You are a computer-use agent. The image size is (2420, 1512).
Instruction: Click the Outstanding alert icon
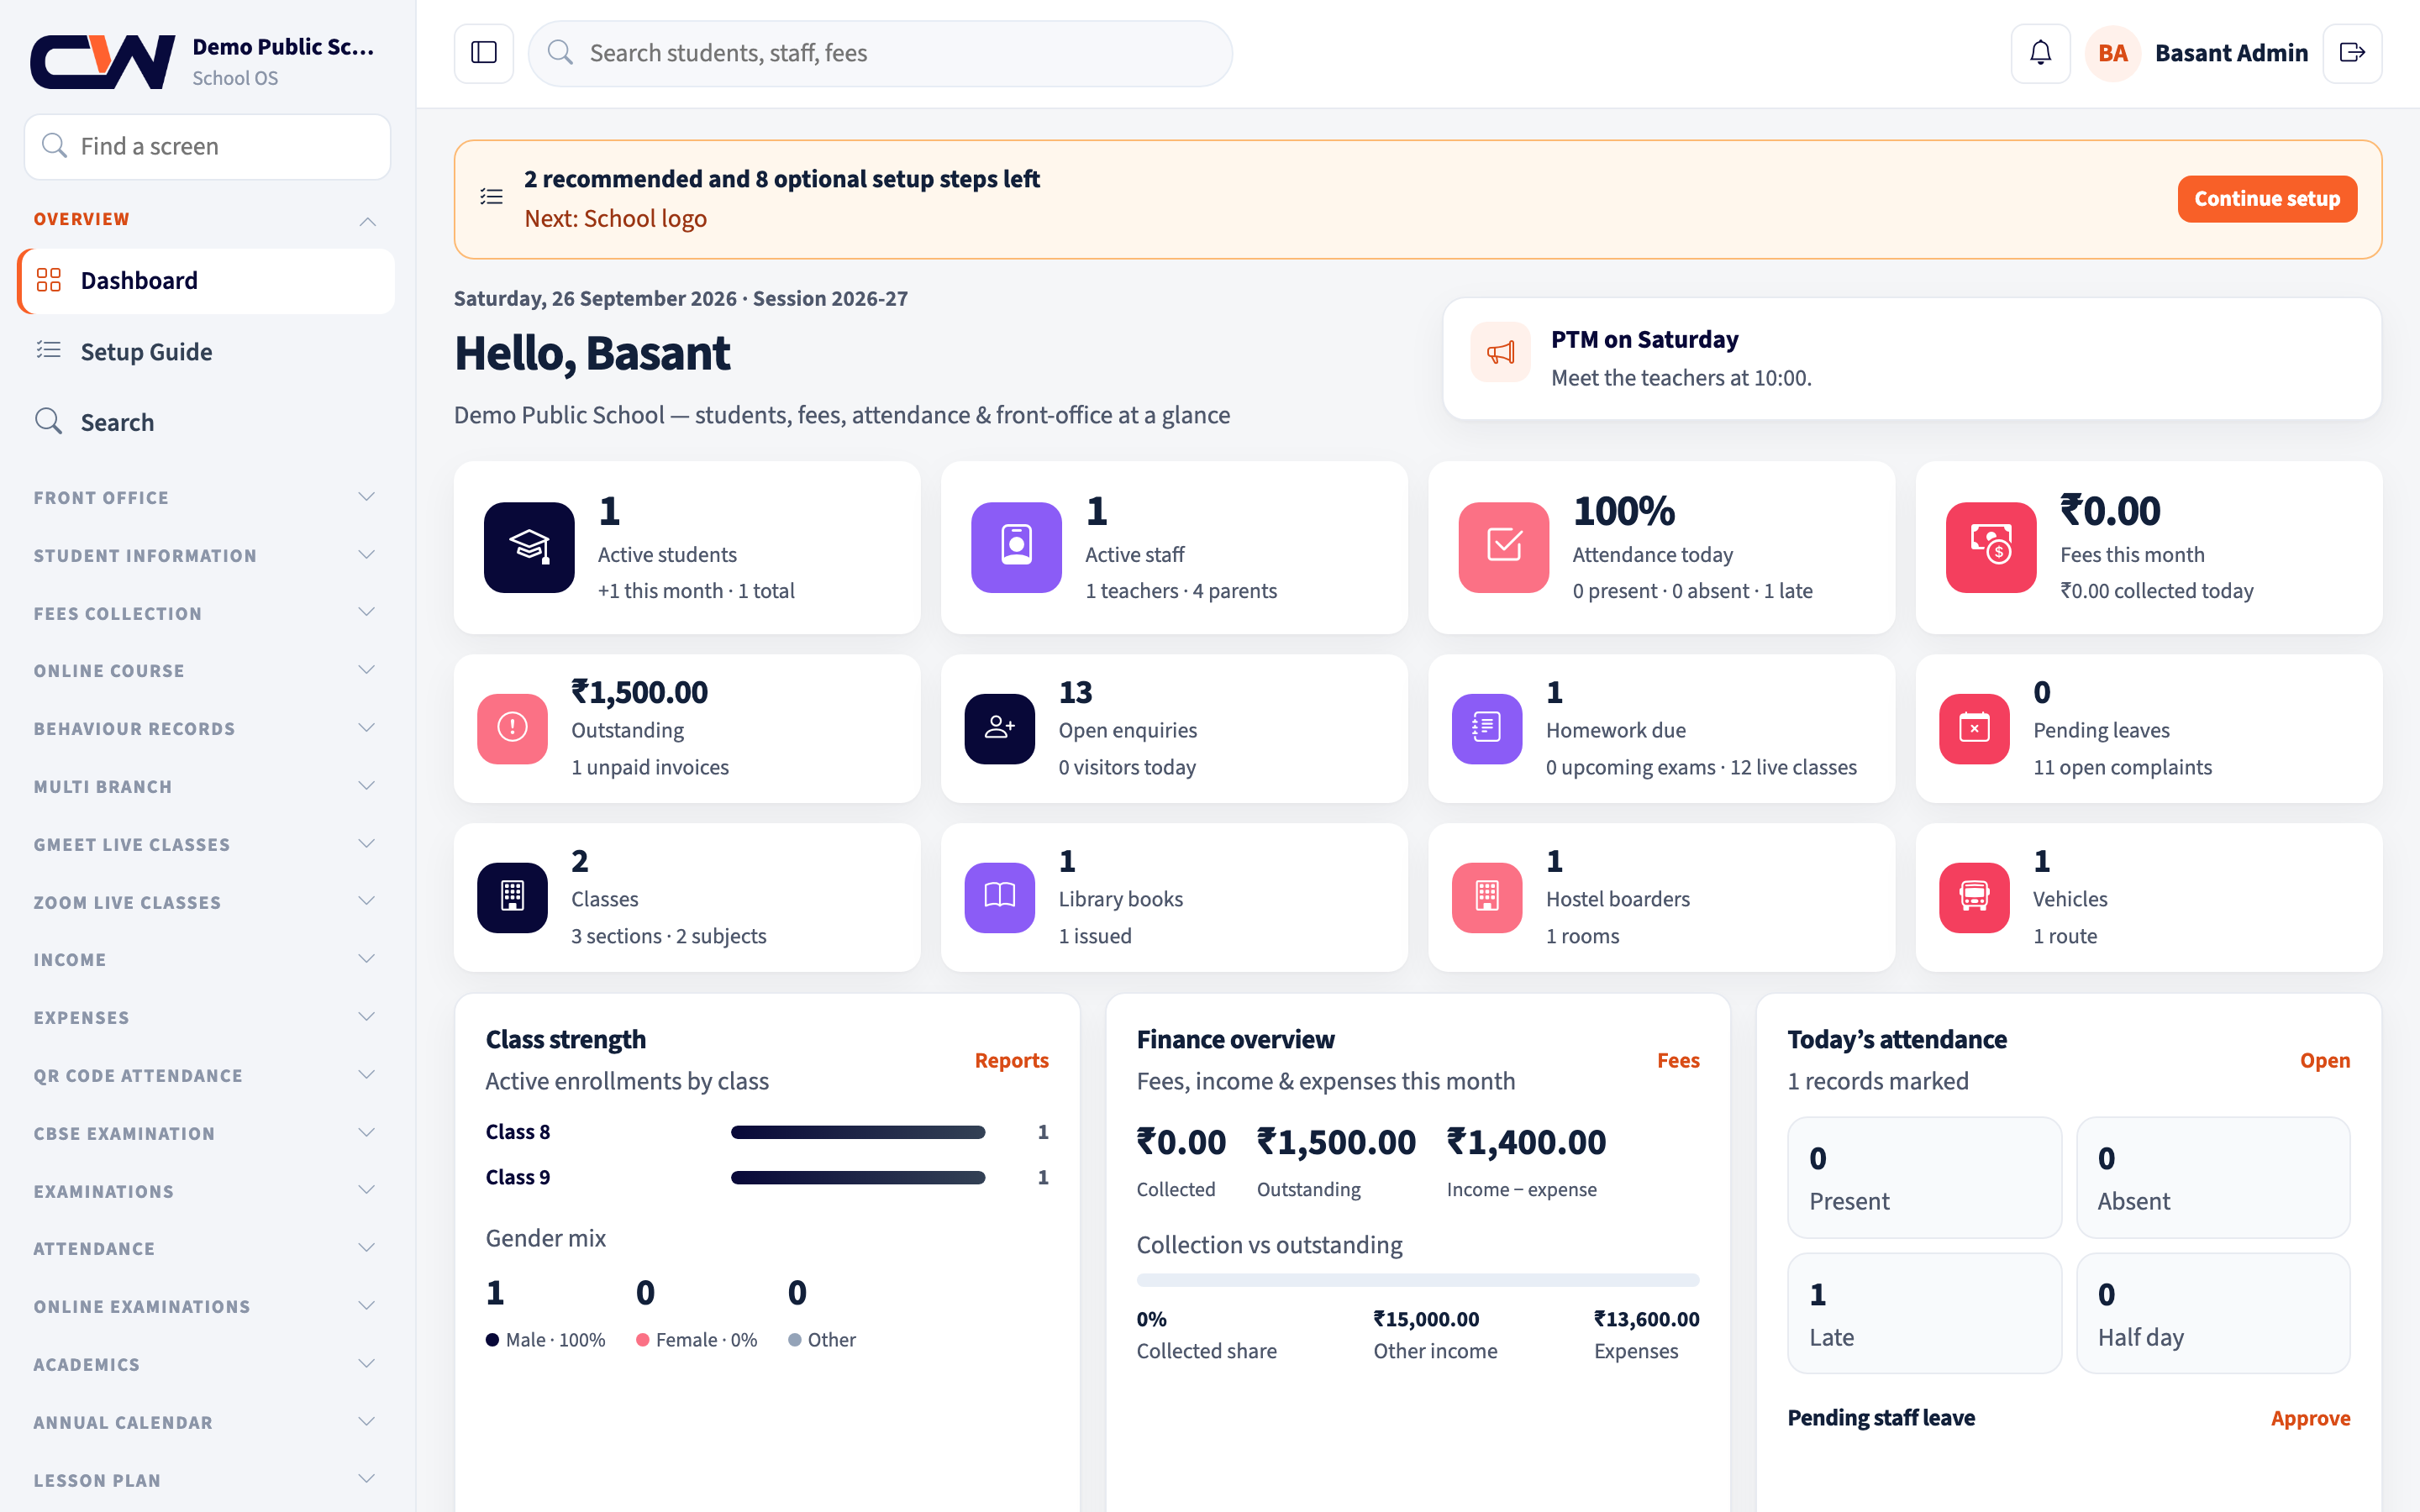[512, 728]
